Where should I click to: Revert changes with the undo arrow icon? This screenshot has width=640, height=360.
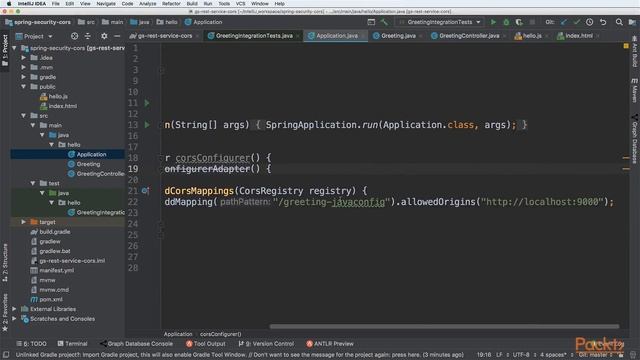click(603, 22)
